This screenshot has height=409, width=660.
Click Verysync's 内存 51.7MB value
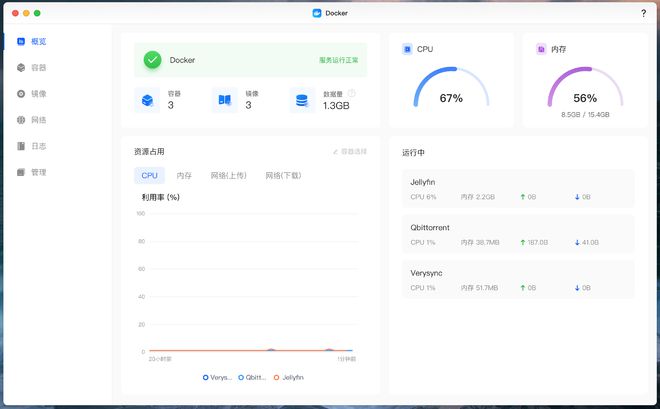point(479,288)
